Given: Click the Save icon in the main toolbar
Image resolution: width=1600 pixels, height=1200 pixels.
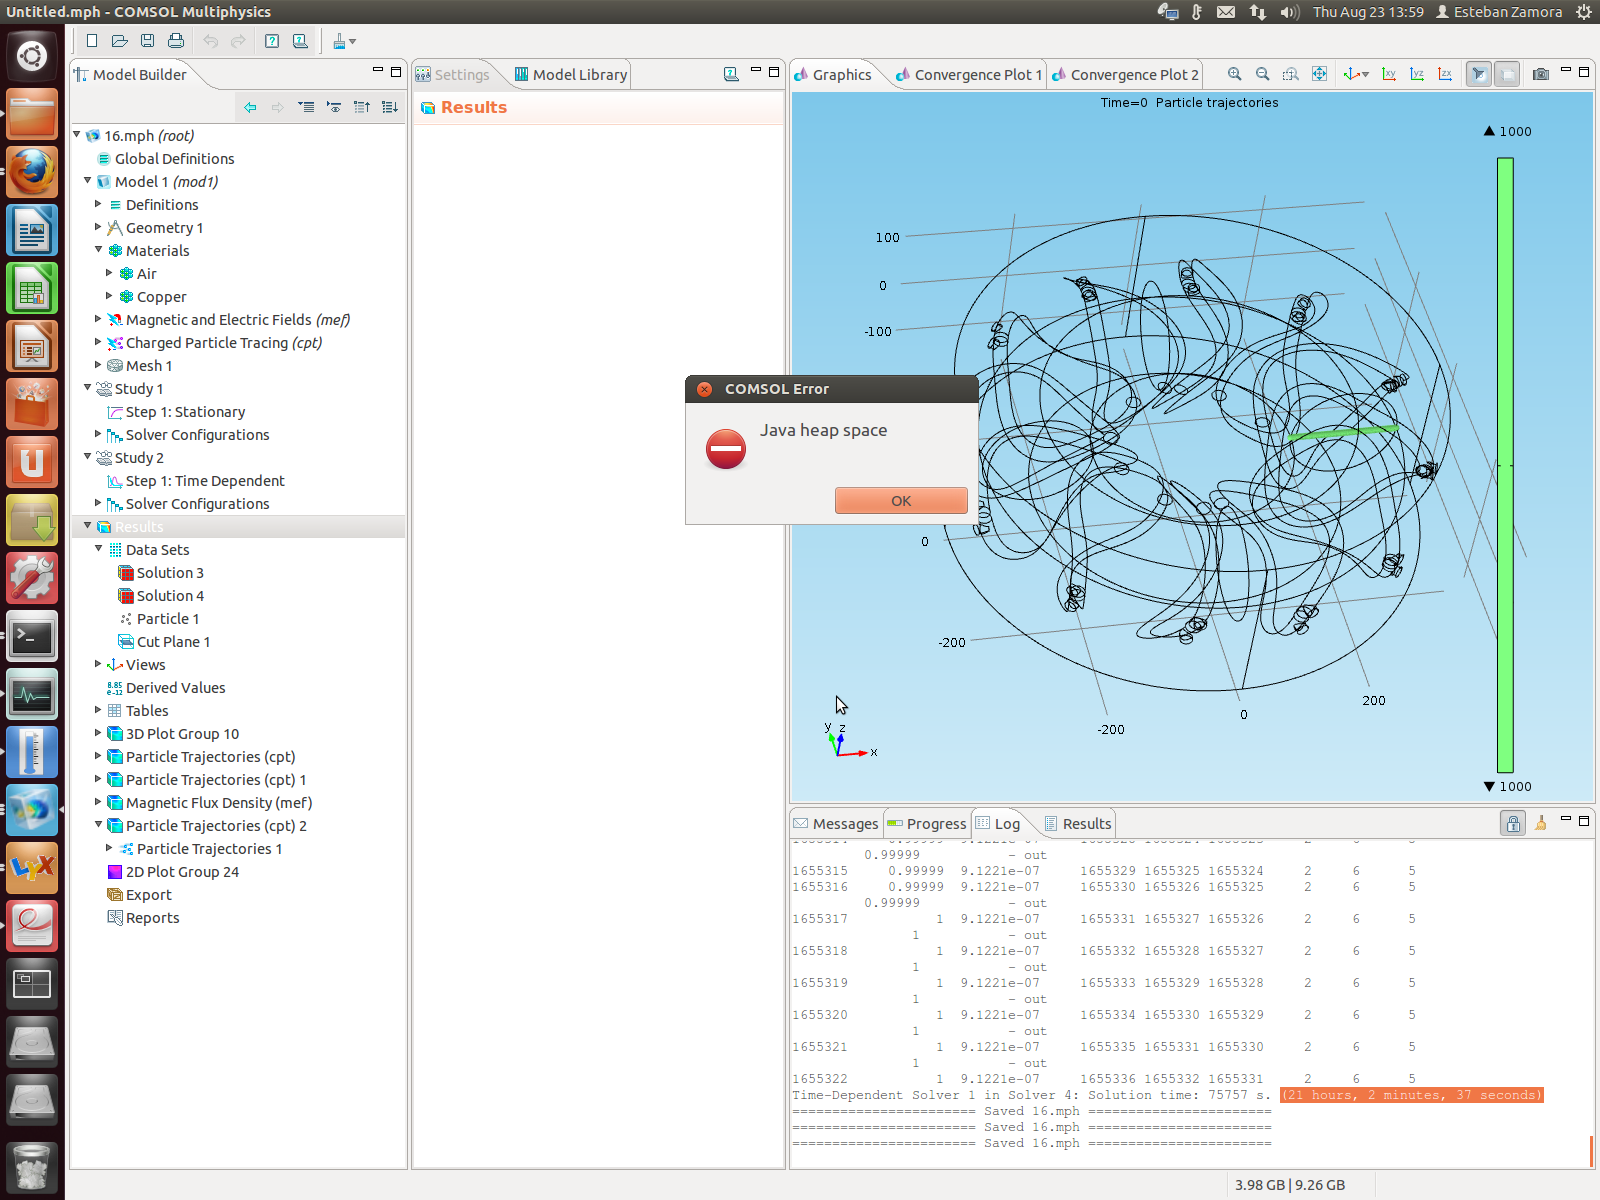Looking at the screenshot, I should tap(148, 41).
